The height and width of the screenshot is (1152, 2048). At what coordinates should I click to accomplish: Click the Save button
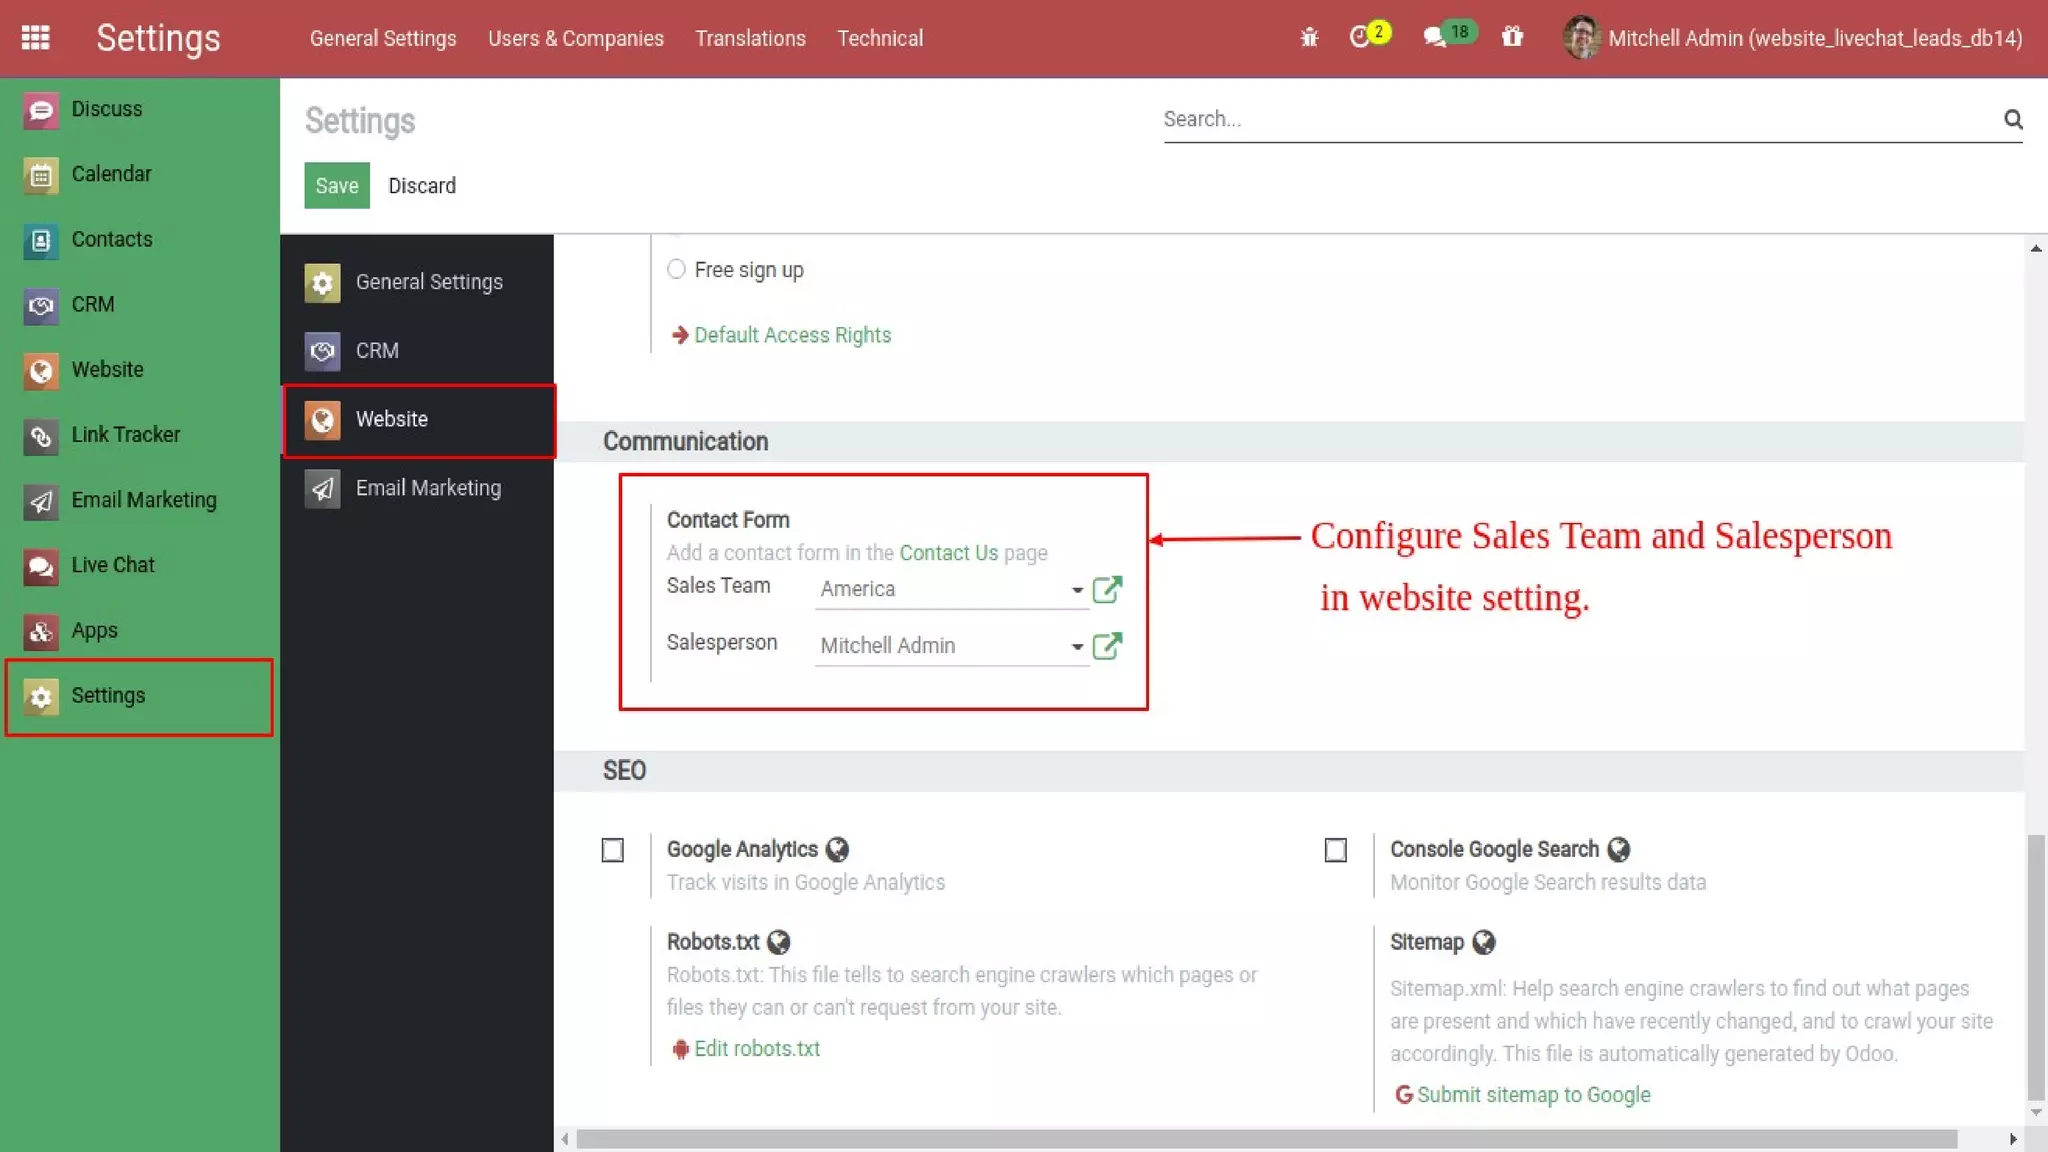point(337,186)
